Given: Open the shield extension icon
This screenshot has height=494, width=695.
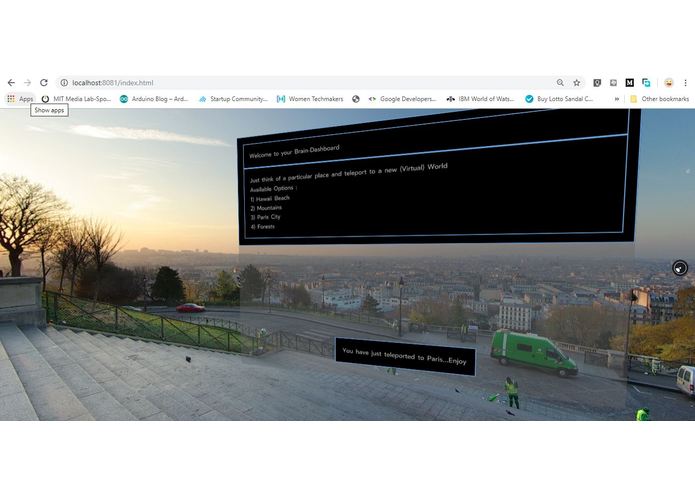Looking at the screenshot, I should 597,83.
